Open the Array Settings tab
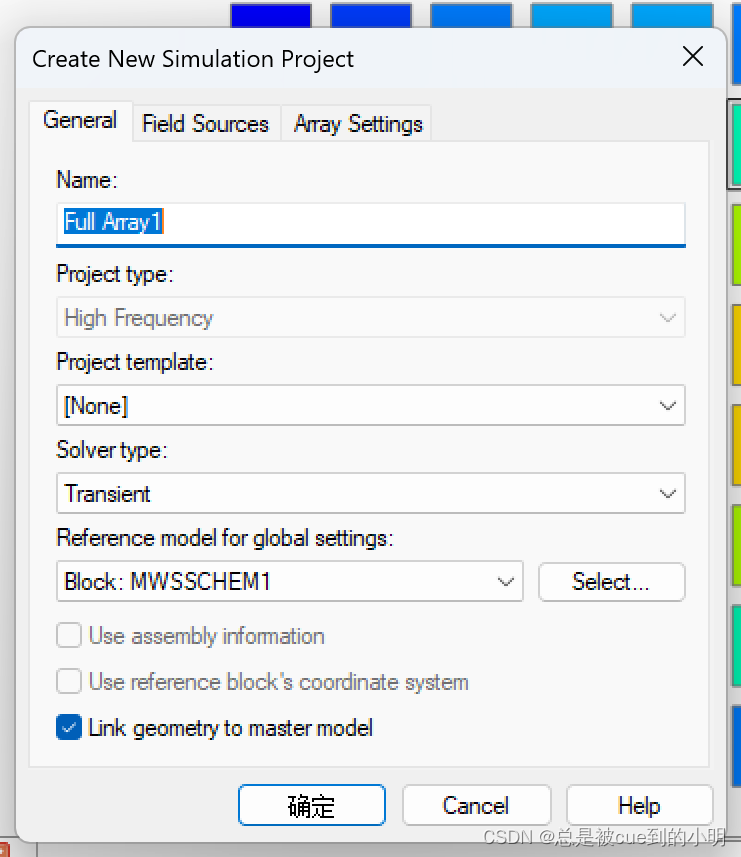This screenshot has height=857, width=741. [357, 124]
